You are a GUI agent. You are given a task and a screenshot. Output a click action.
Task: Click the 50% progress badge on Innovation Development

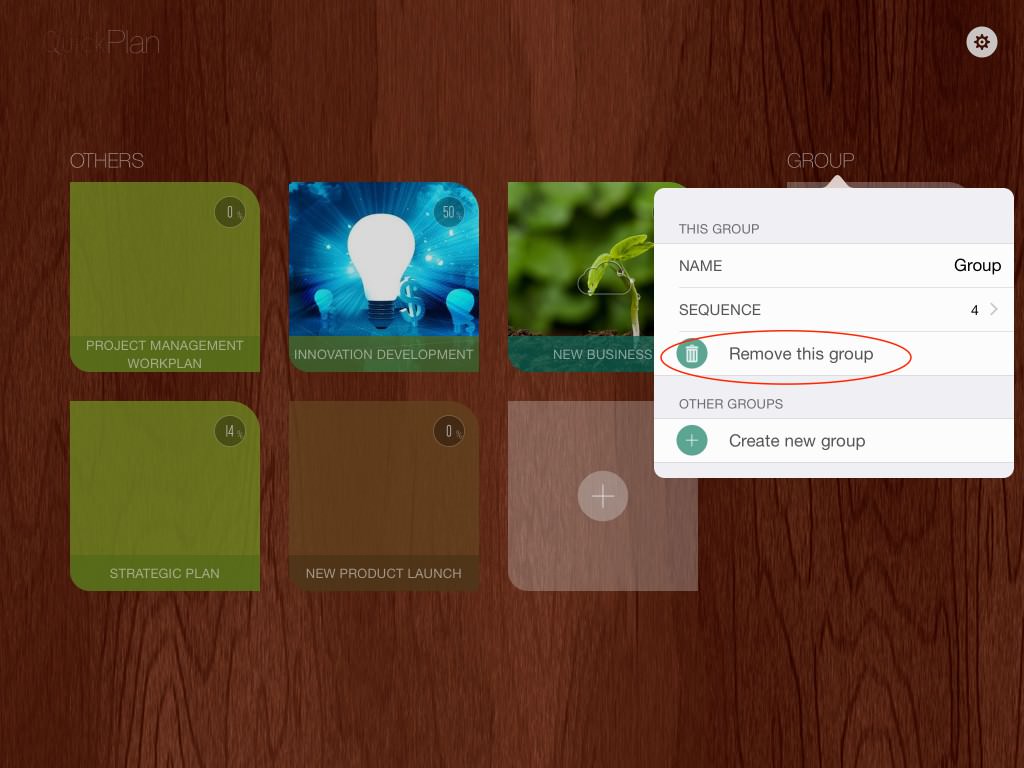(449, 212)
